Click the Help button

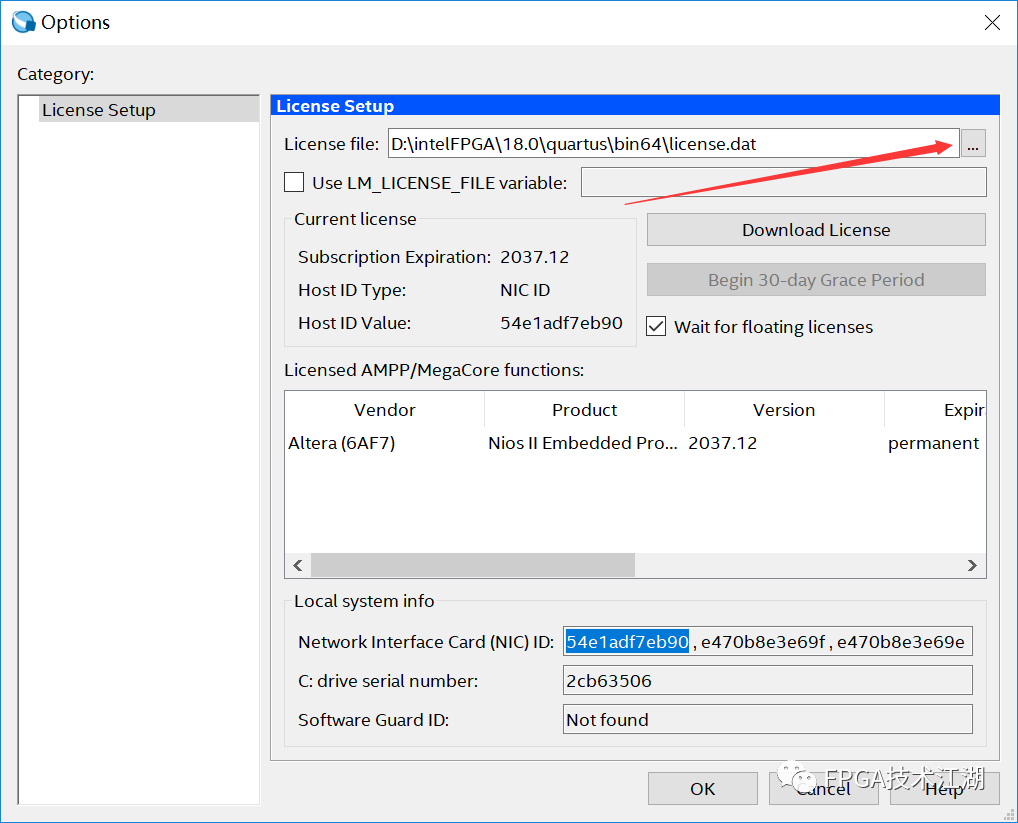[x=944, y=789]
